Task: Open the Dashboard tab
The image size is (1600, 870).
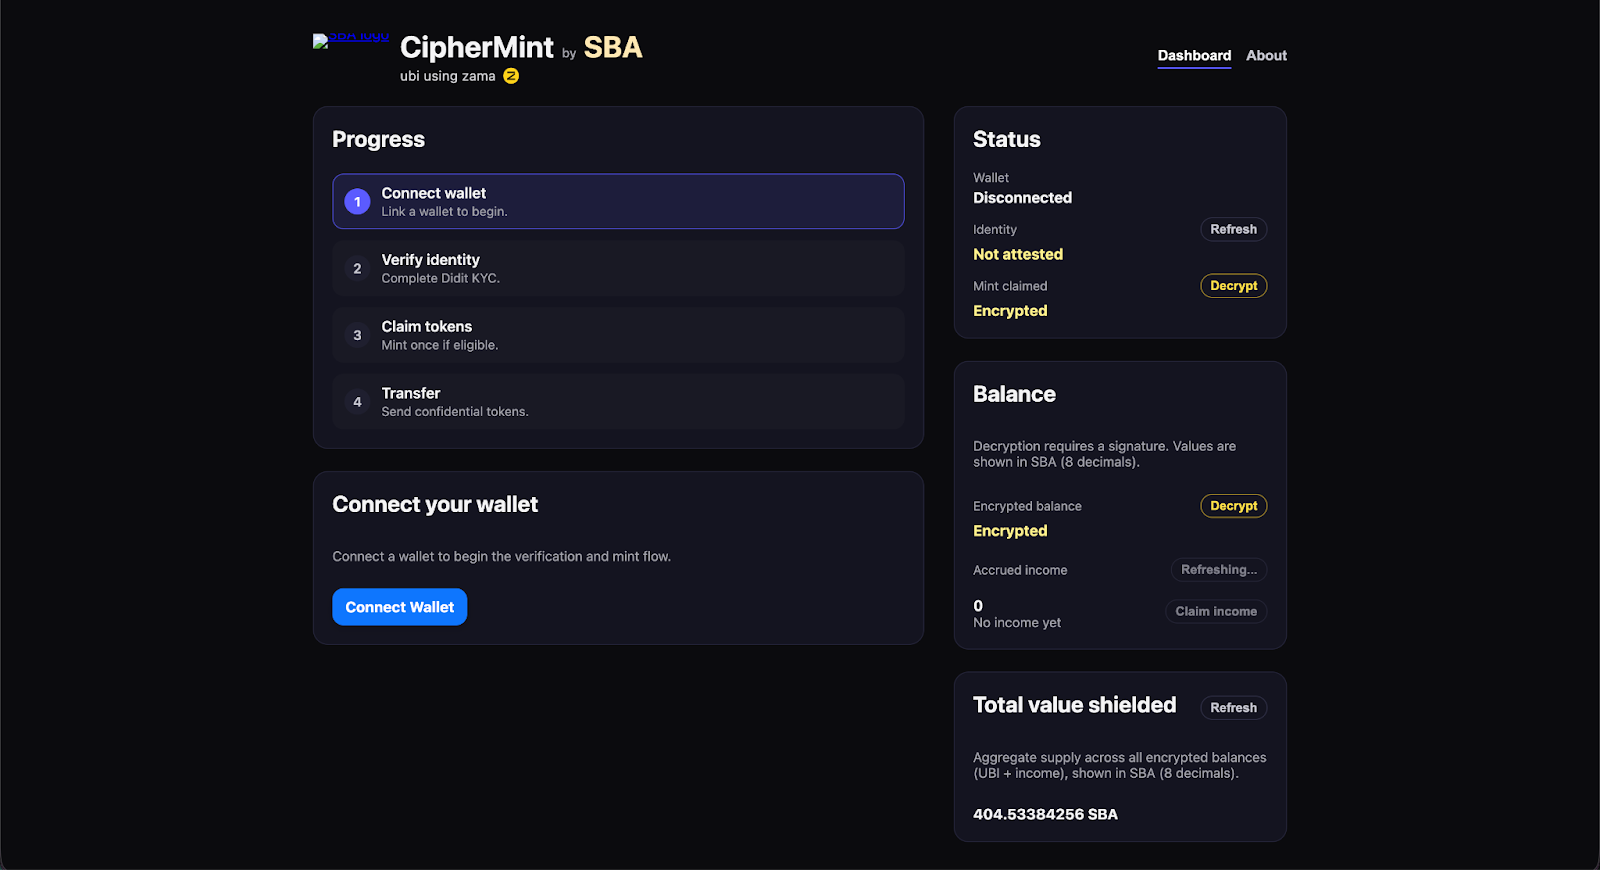Action: pos(1194,56)
